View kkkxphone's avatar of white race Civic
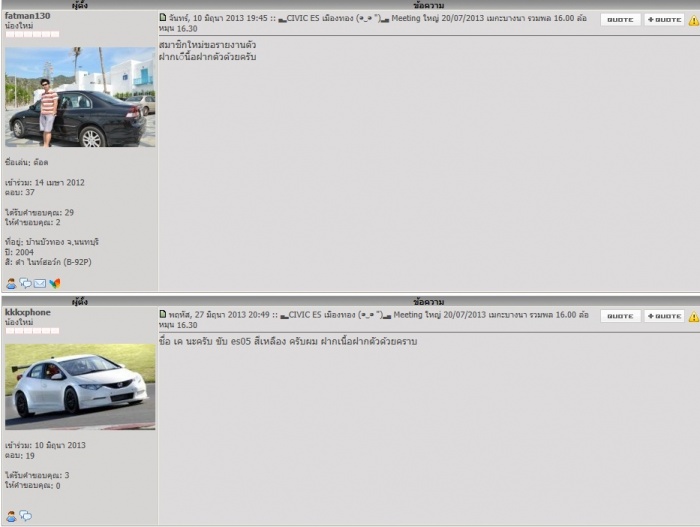Image resolution: width=700 pixels, height=527 pixels. click(x=80, y=387)
